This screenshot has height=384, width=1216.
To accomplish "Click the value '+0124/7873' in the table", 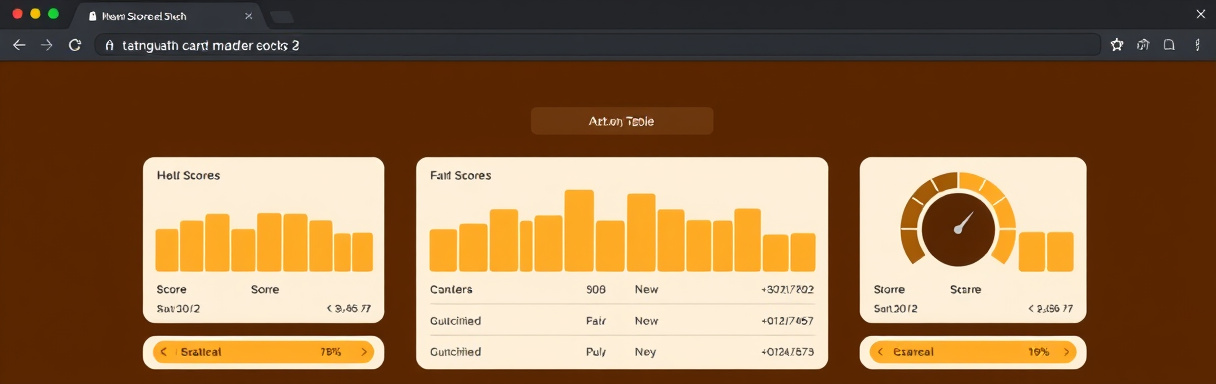I will (787, 352).
